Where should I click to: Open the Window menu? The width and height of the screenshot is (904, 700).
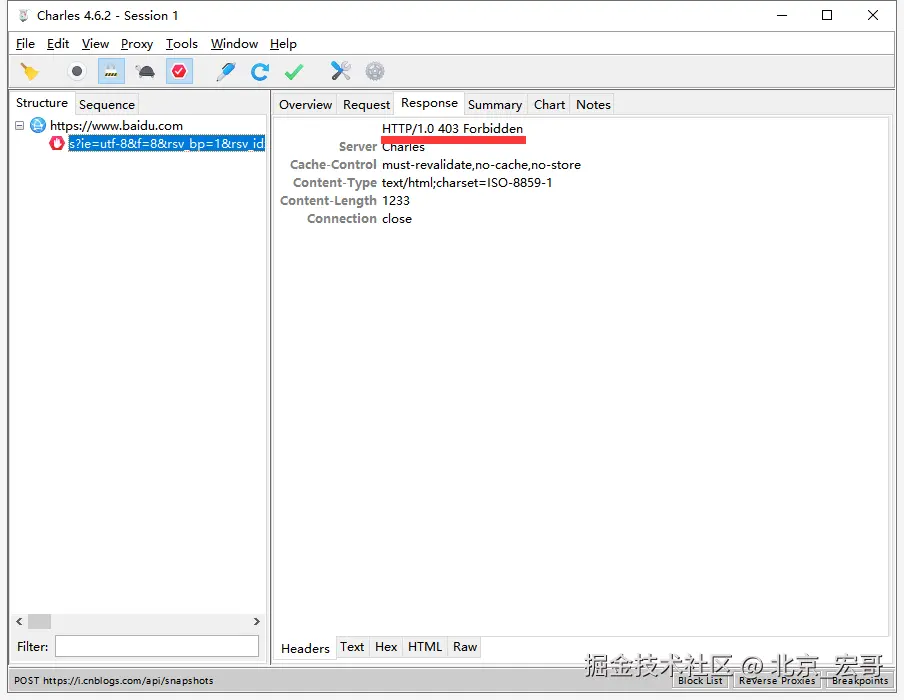pyautogui.click(x=234, y=44)
